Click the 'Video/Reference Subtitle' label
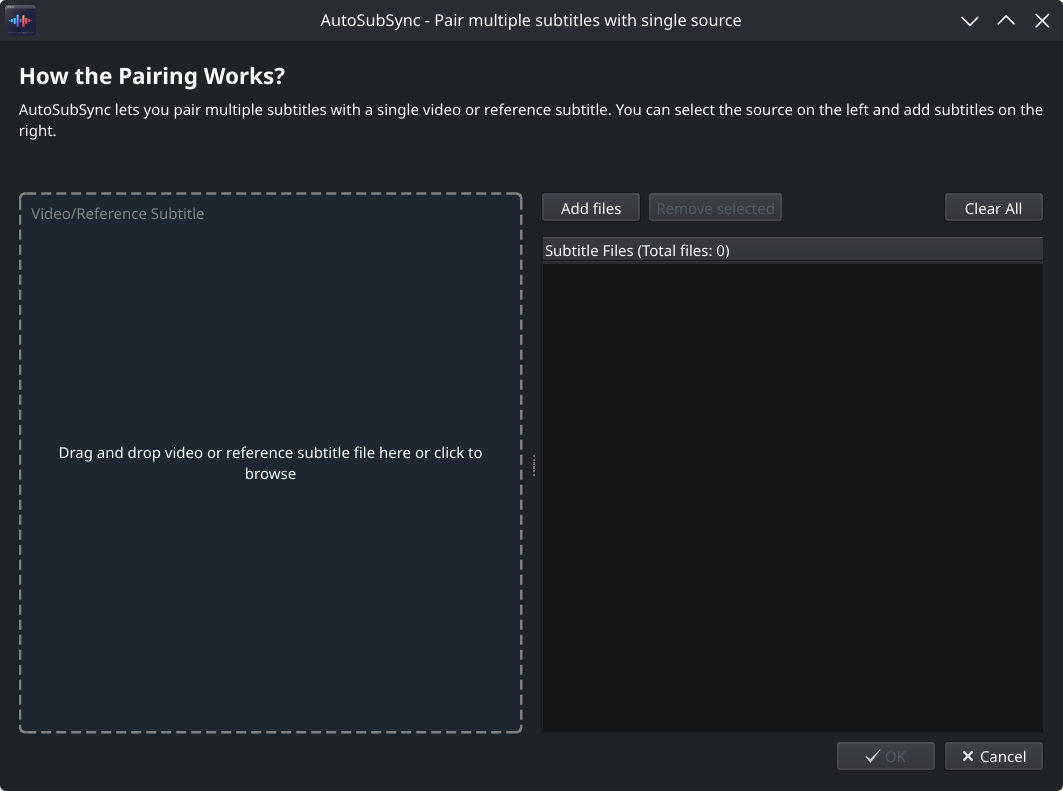This screenshot has height=791, width=1063. tap(117, 214)
